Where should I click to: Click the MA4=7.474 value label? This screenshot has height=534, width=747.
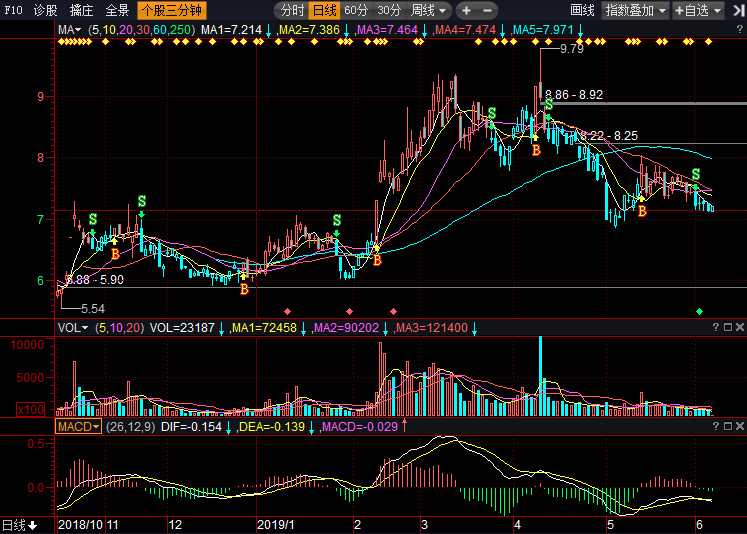click(465, 30)
